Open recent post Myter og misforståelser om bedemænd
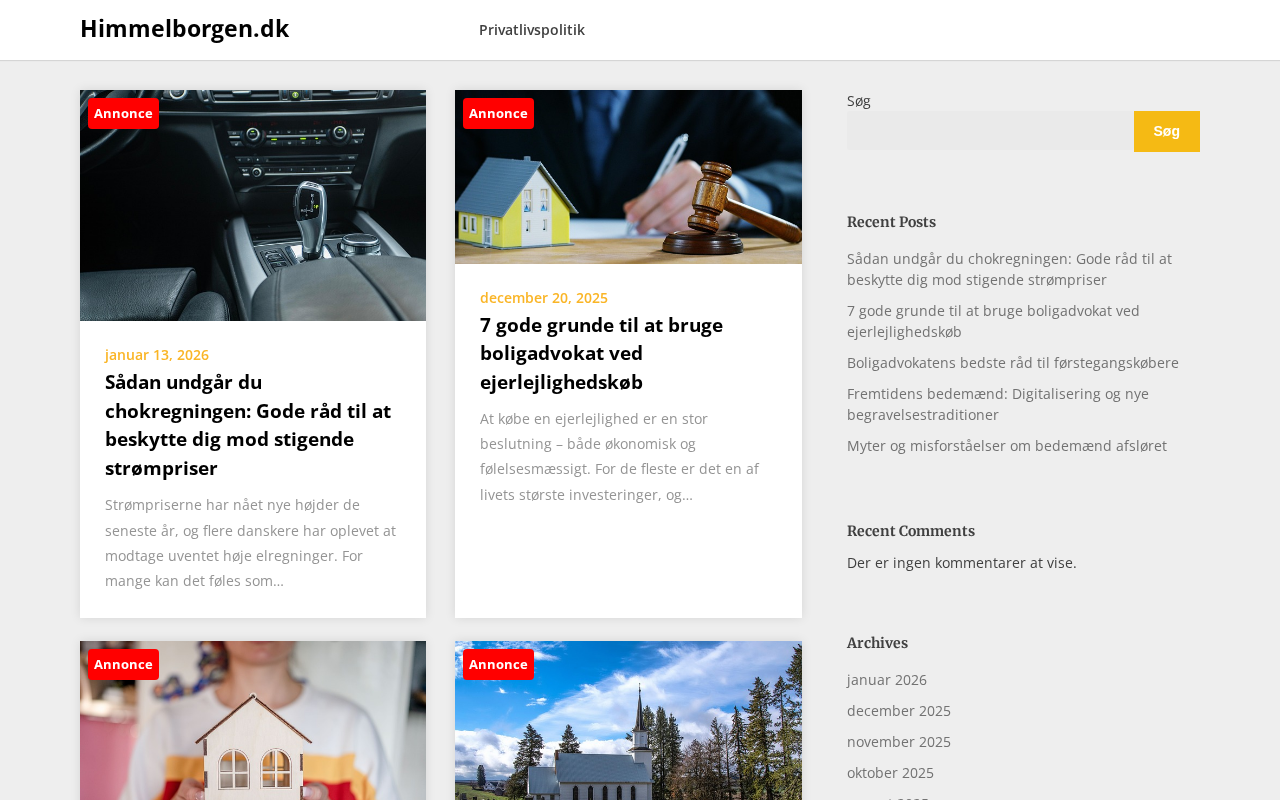 coord(1007,446)
